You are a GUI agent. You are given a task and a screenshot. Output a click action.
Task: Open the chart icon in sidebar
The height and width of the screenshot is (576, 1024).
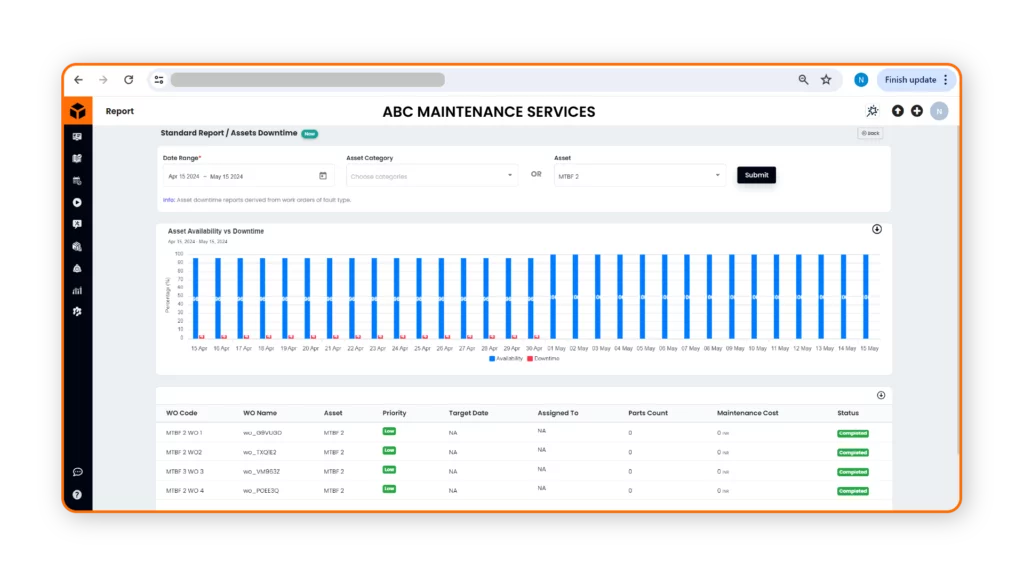click(x=77, y=290)
